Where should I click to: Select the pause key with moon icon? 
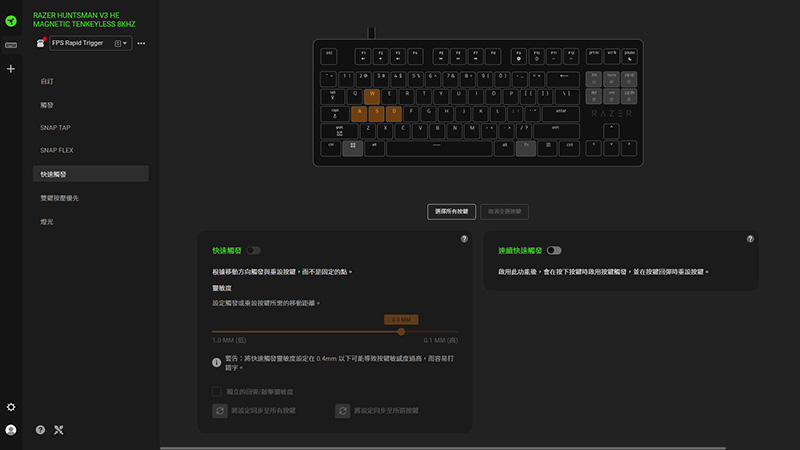click(630, 56)
